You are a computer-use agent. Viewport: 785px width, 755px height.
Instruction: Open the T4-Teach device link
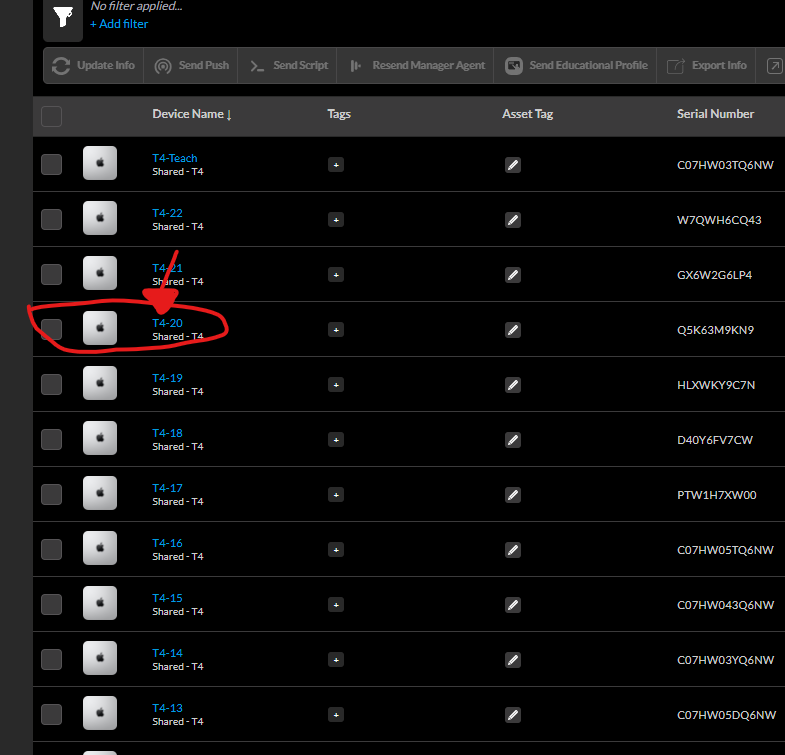(175, 158)
